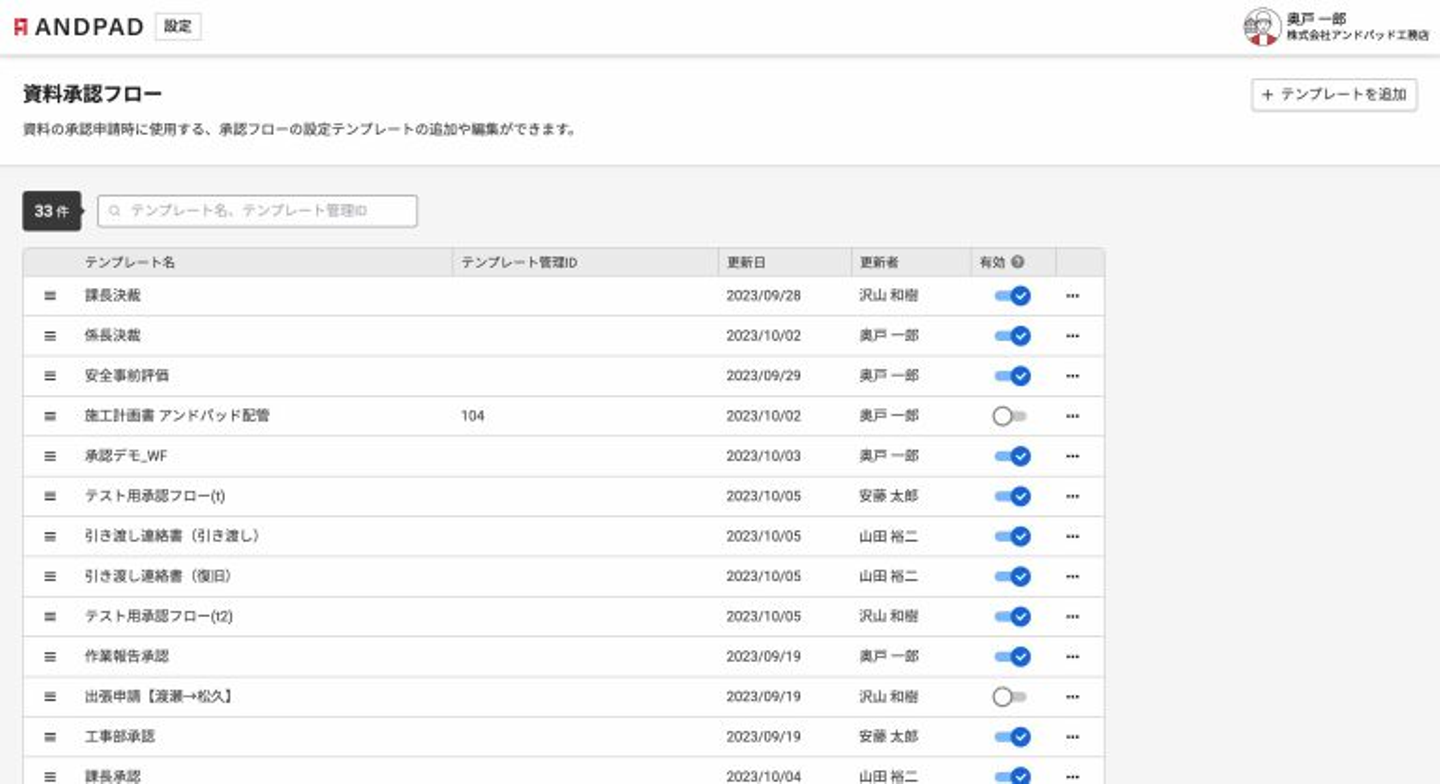Open more options for テスト用承認フロー(t)
Screen dimensions: 1440x784
point(1072,496)
